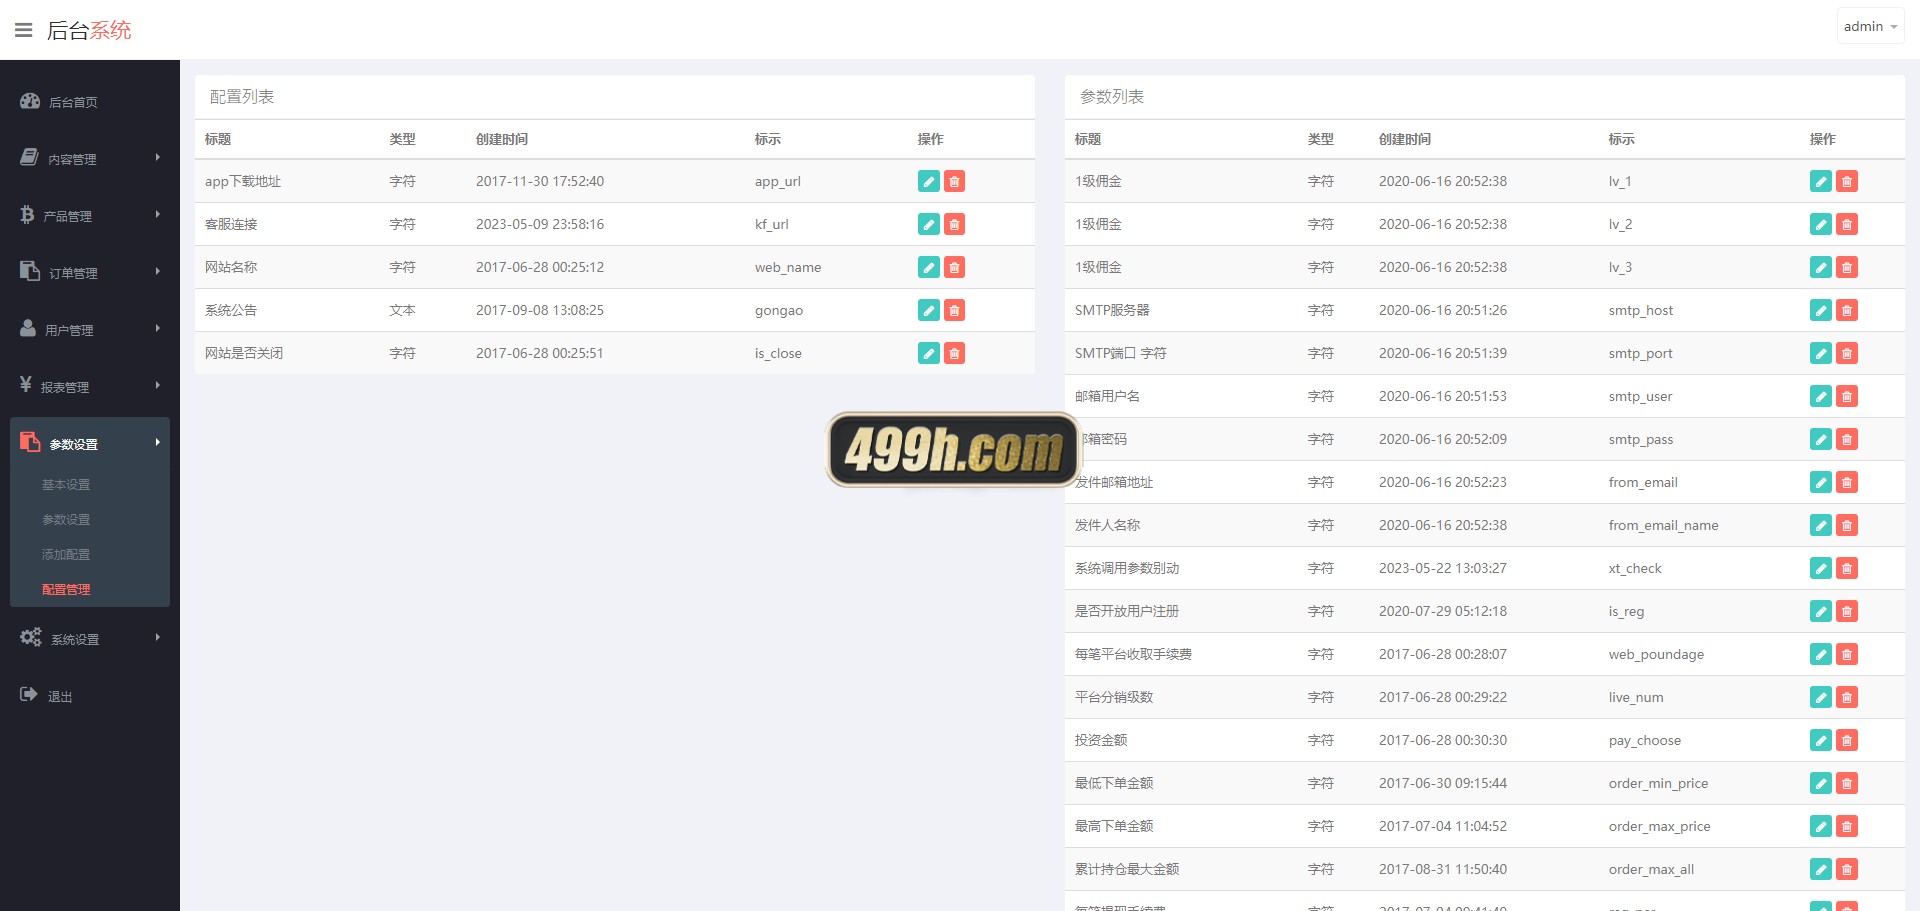Delete the is_reg parameter row
1920x911 pixels.
click(1847, 611)
